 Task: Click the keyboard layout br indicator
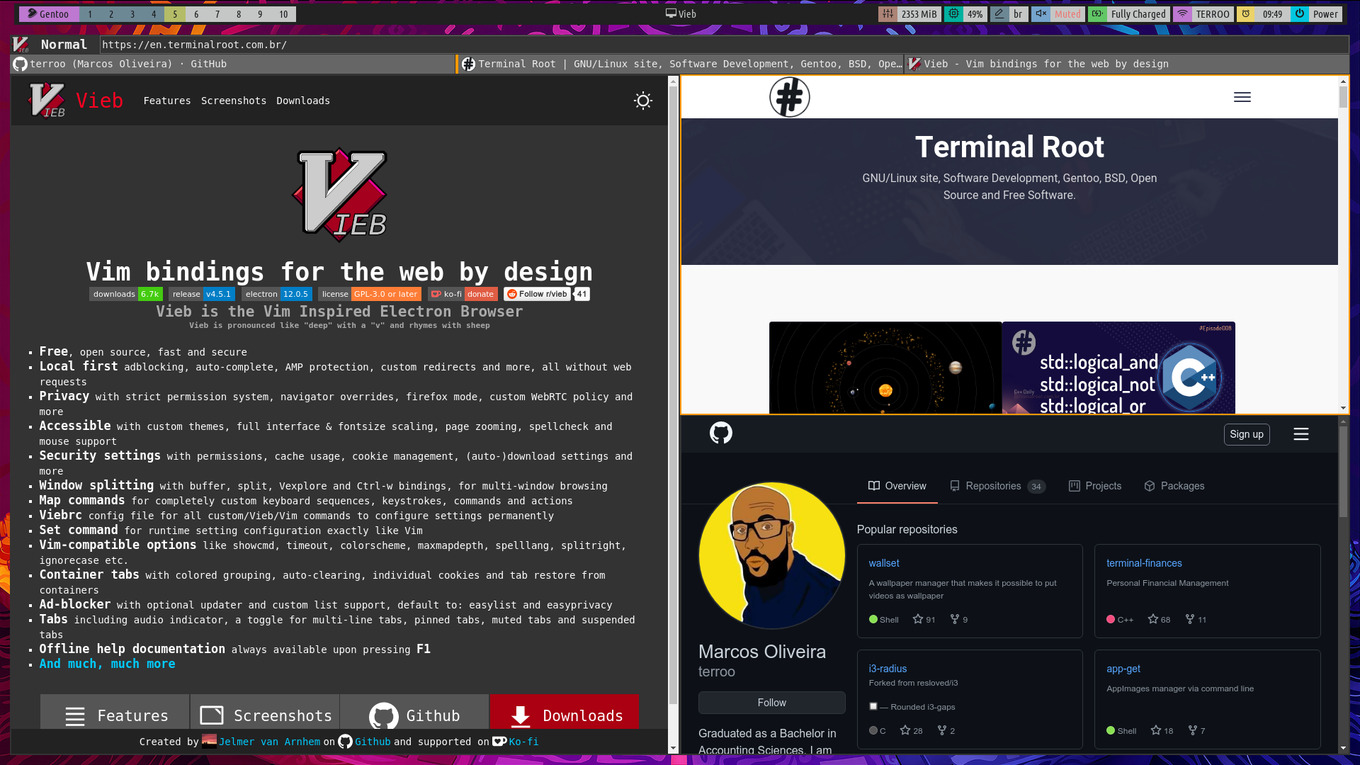pos(1009,14)
